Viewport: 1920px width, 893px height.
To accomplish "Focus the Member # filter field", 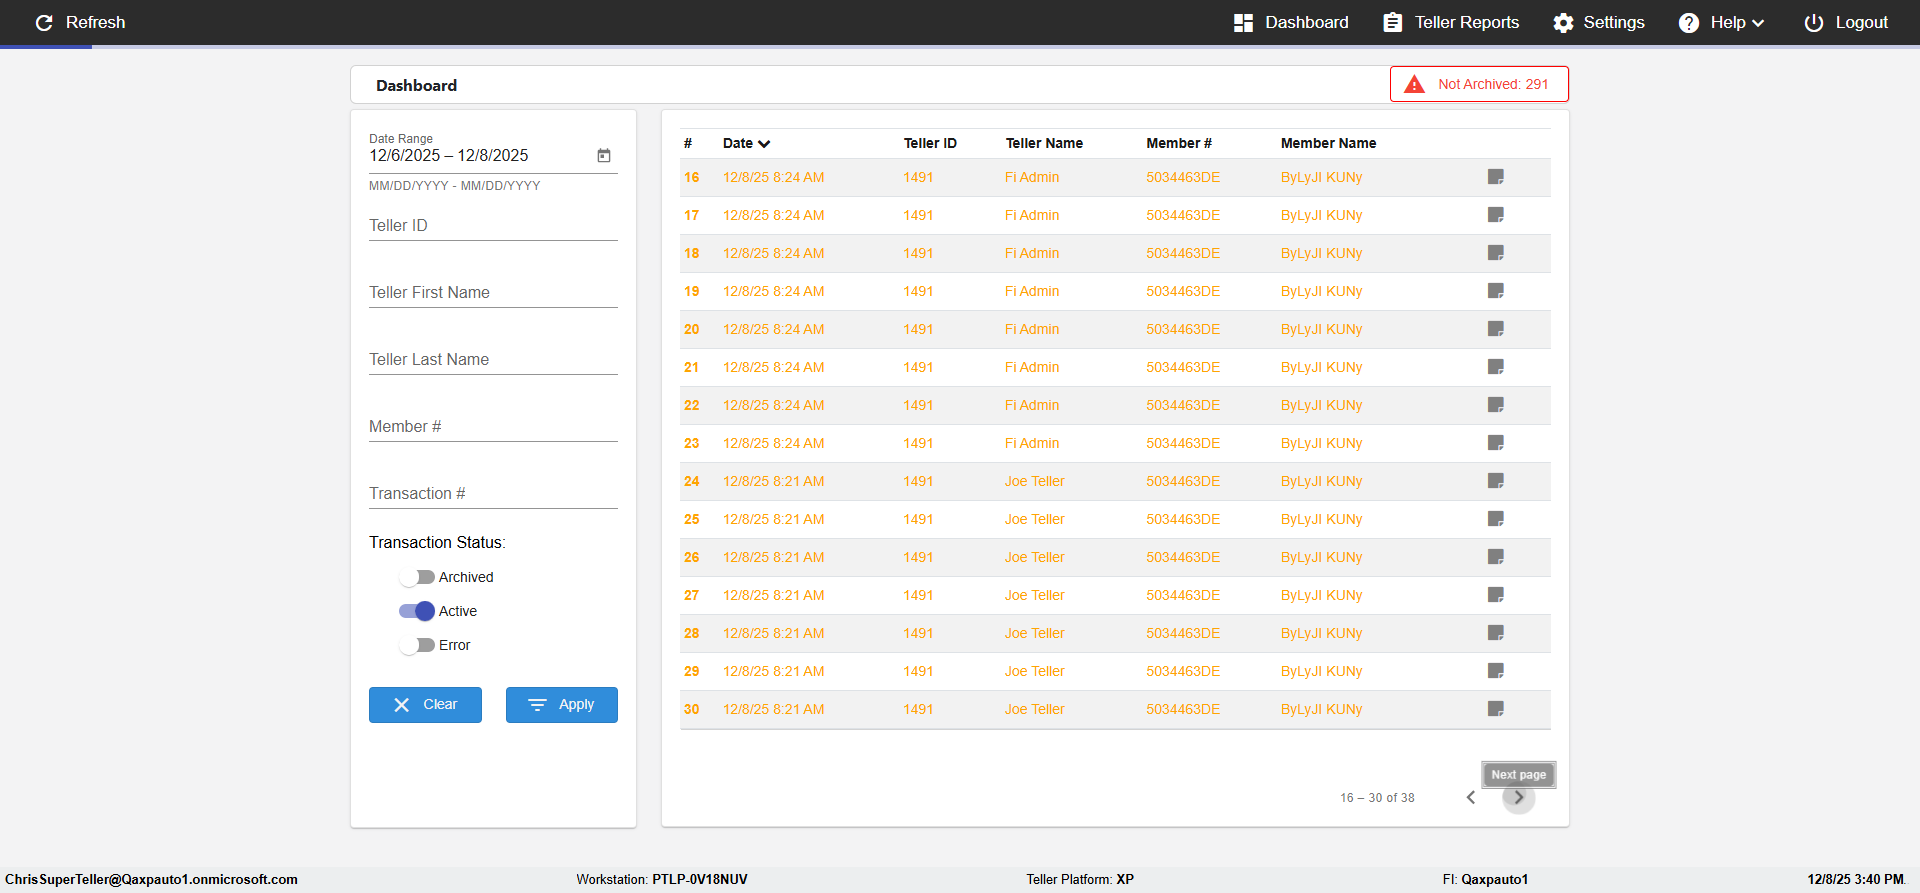I will (493, 427).
